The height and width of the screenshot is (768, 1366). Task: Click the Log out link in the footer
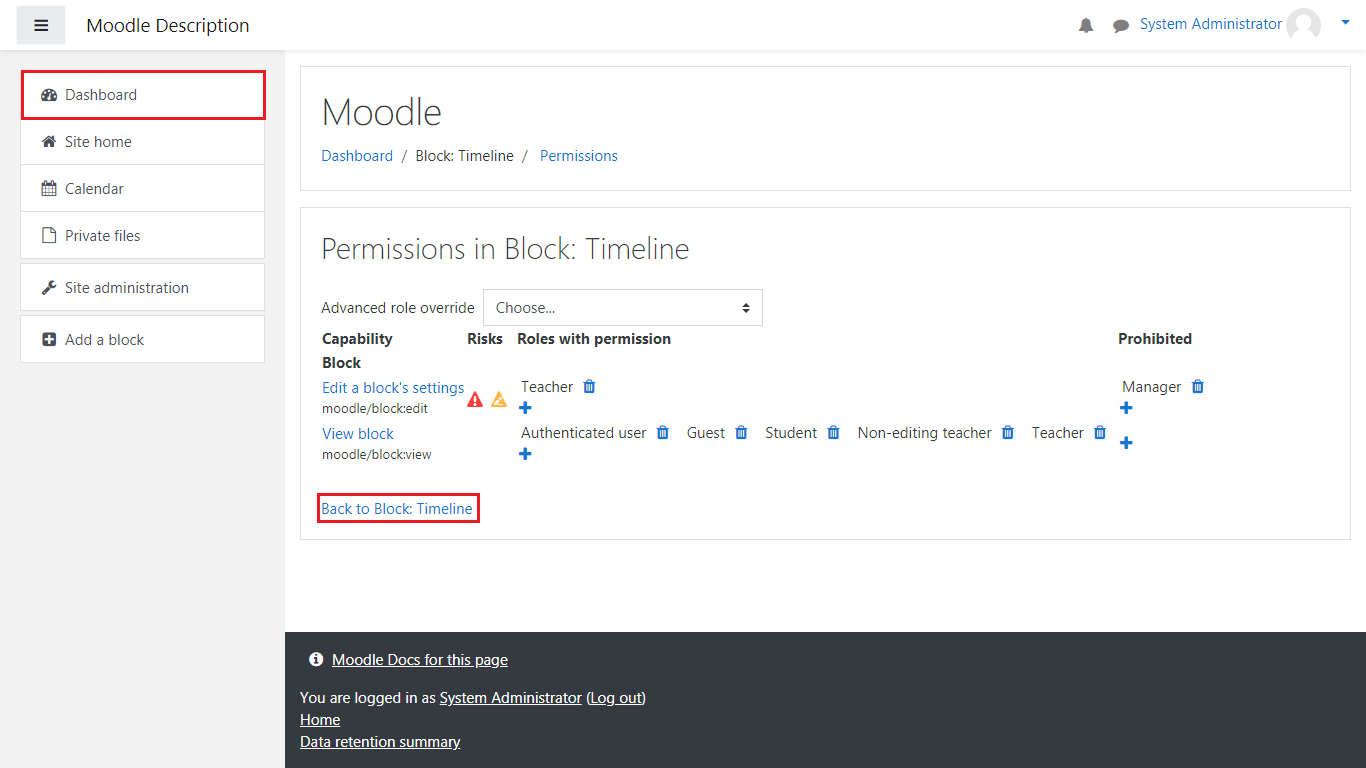(615, 698)
